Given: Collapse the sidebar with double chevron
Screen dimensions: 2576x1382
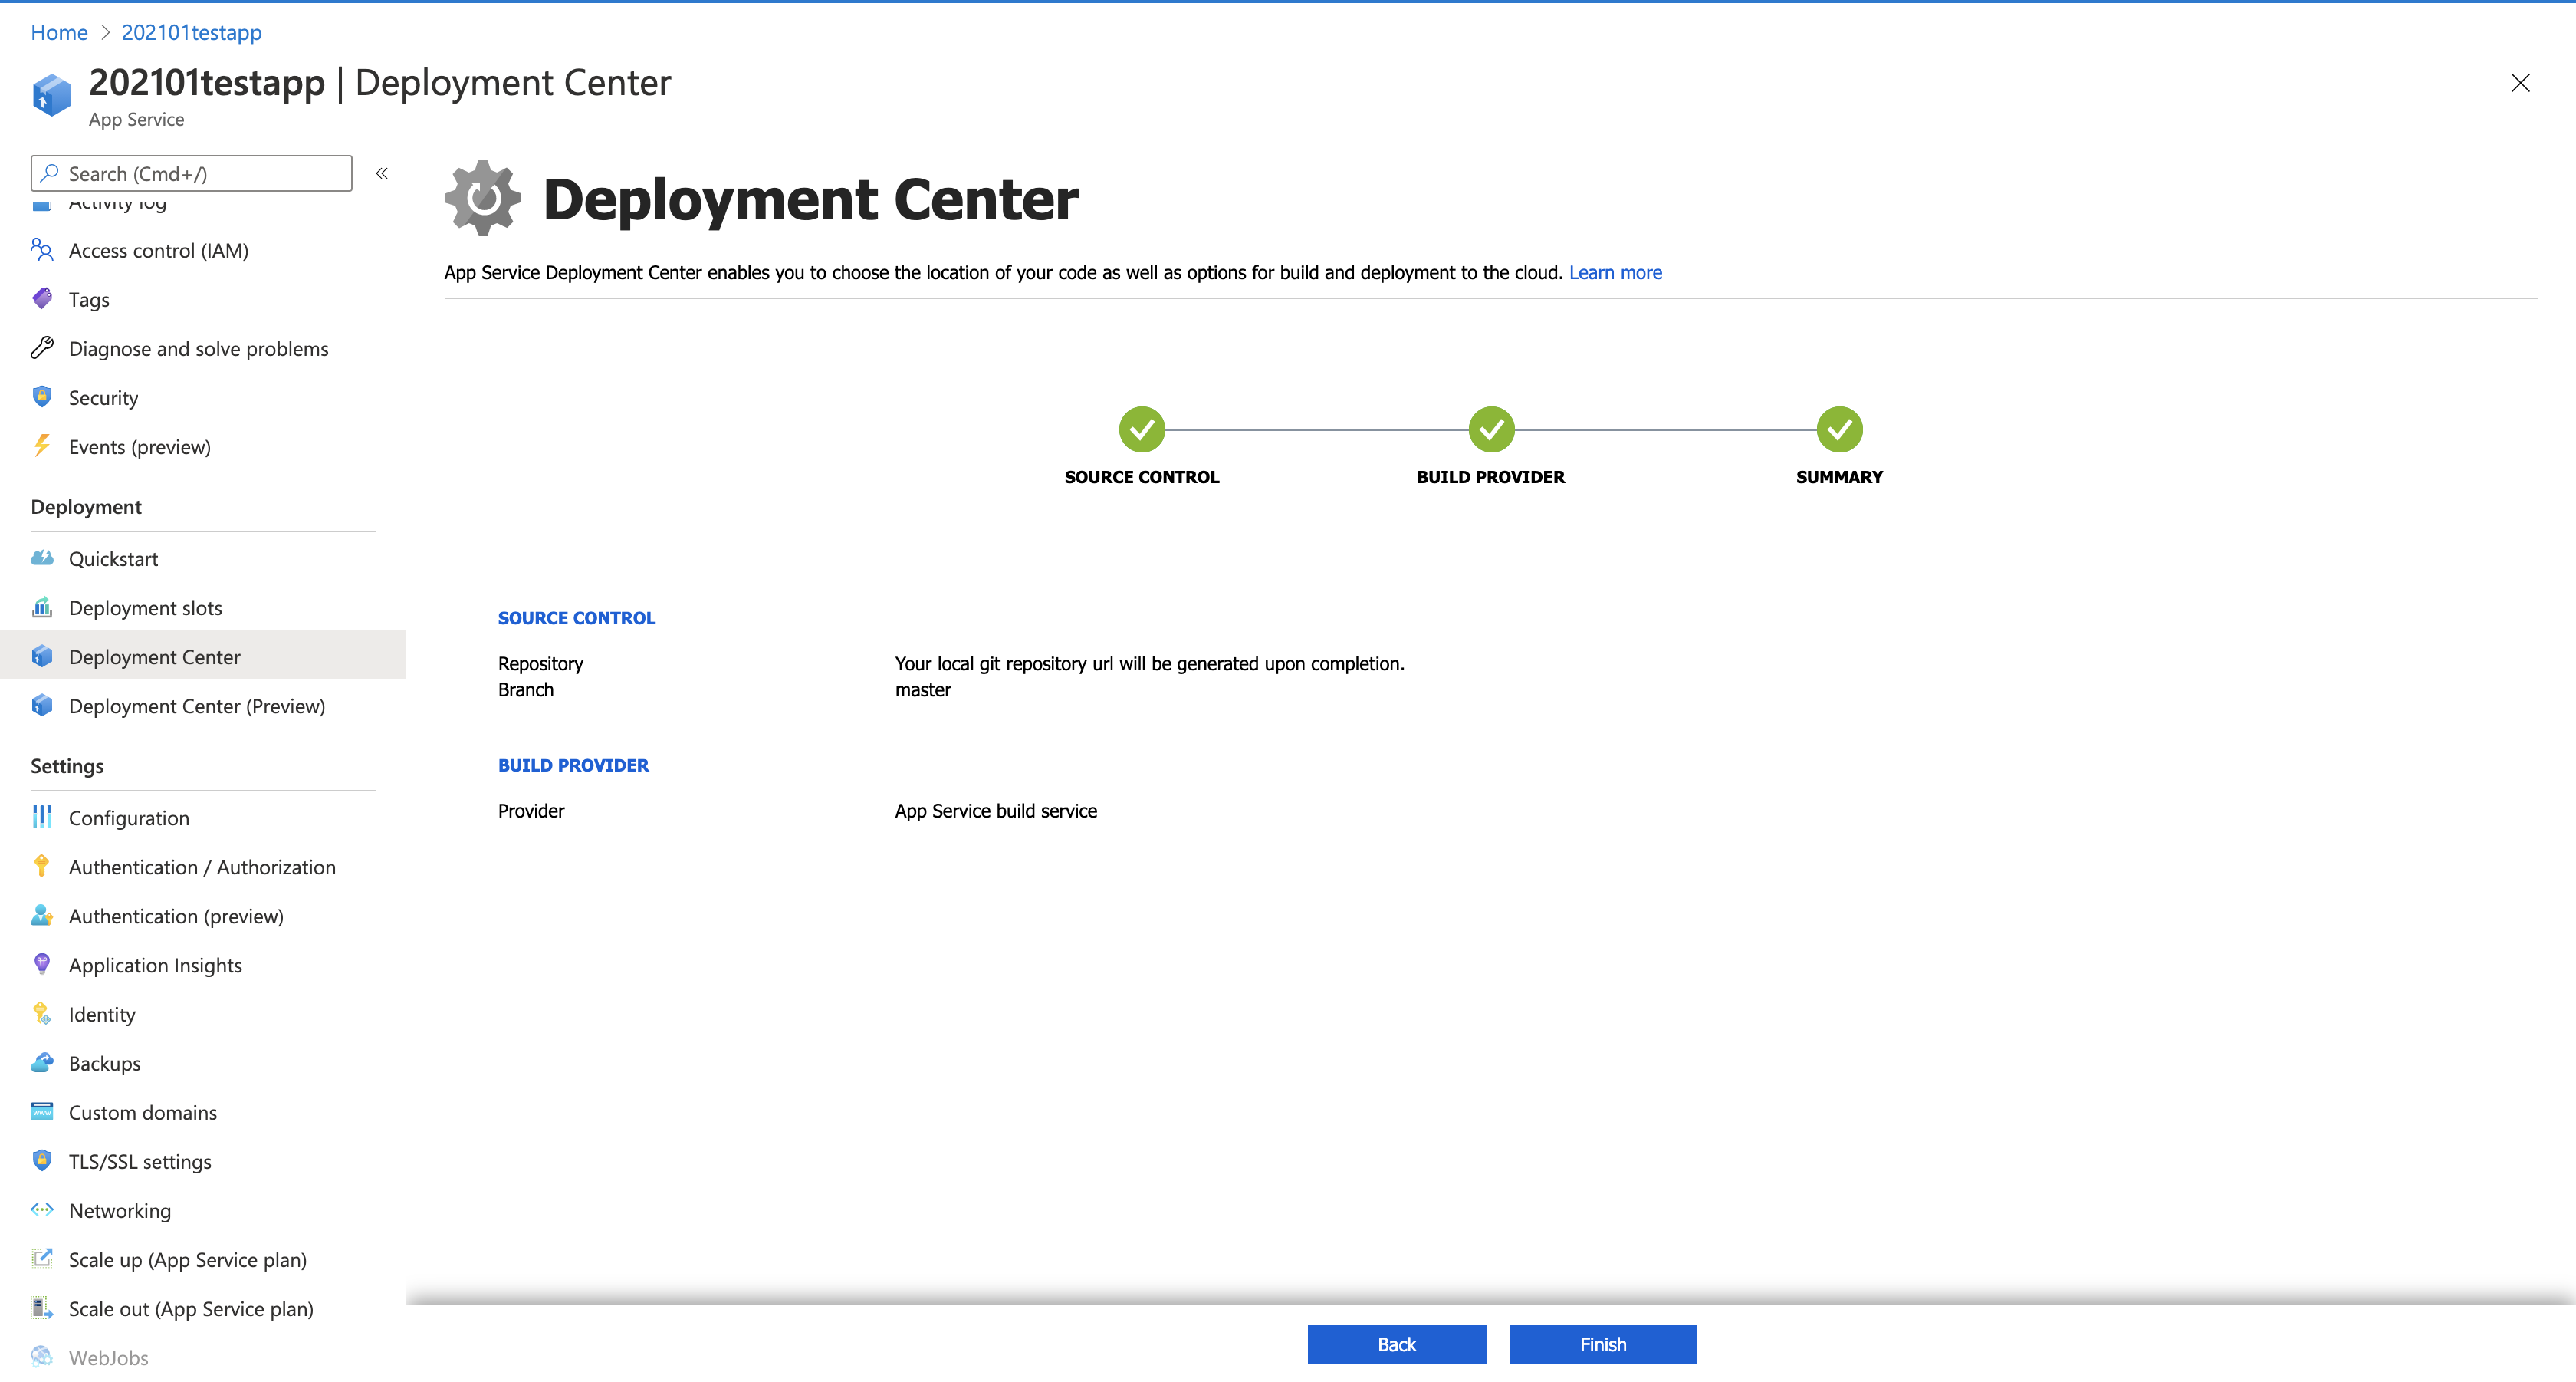Looking at the screenshot, I should pos(381,173).
